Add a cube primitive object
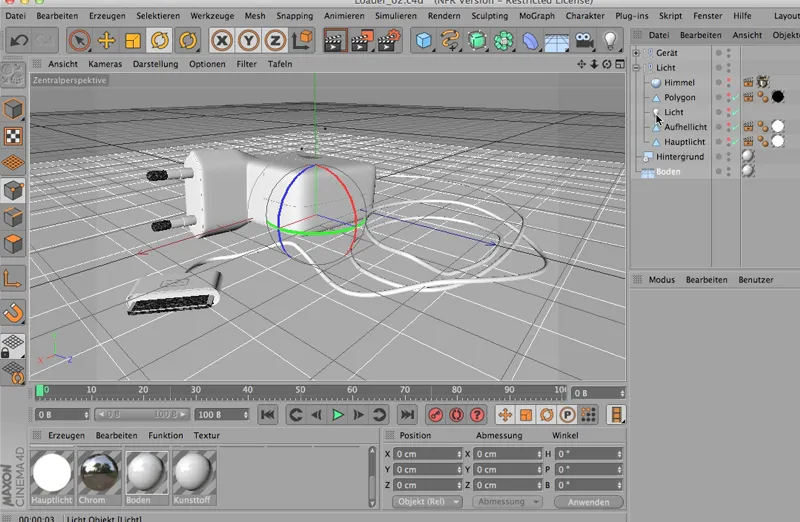The image size is (800, 522). pos(423,40)
